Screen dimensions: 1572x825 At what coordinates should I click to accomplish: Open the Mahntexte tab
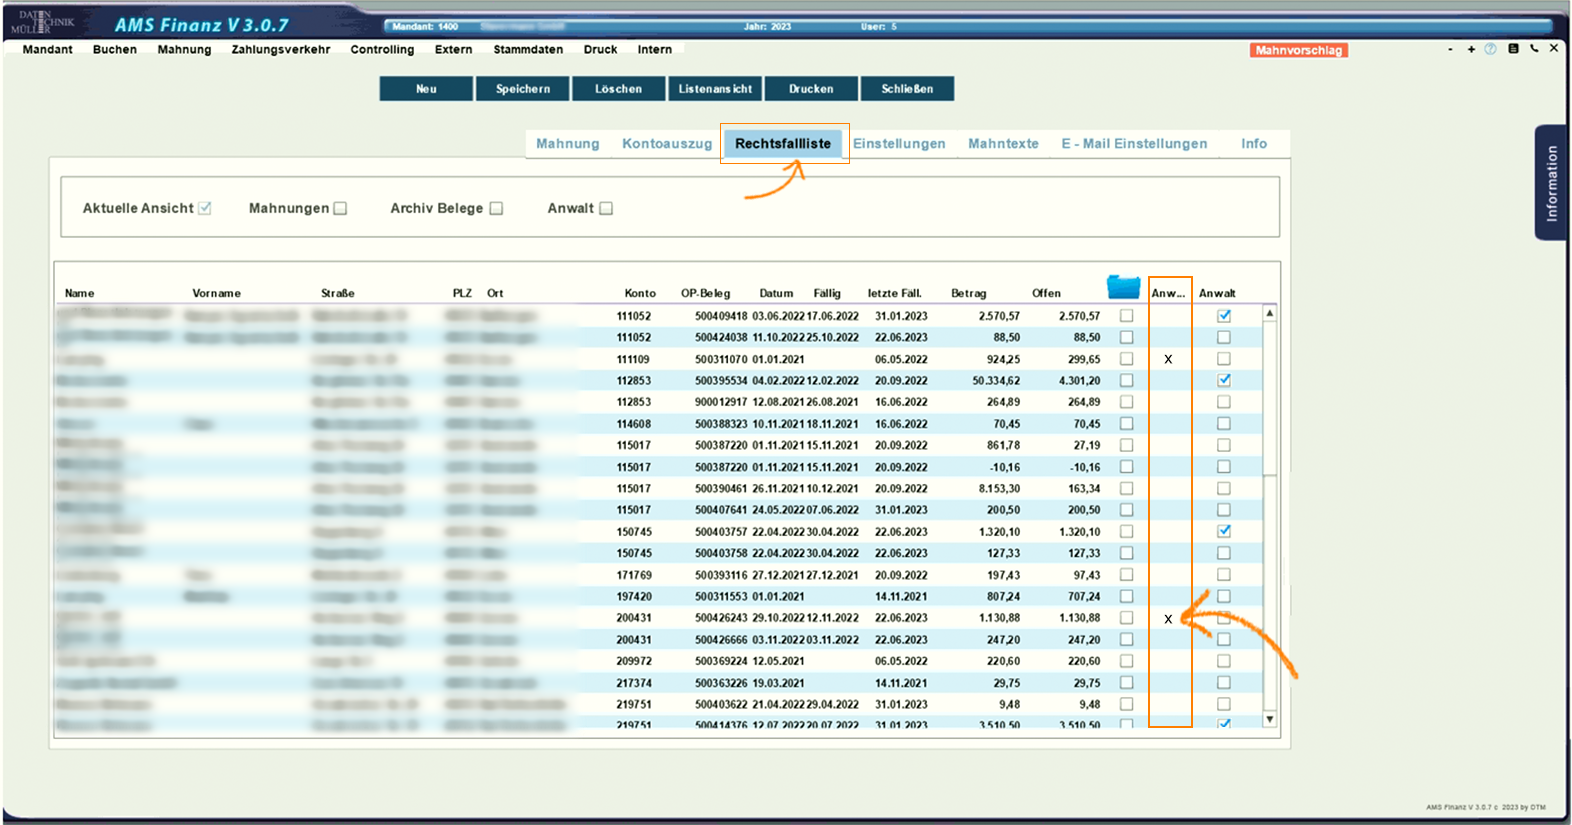pos(1003,144)
